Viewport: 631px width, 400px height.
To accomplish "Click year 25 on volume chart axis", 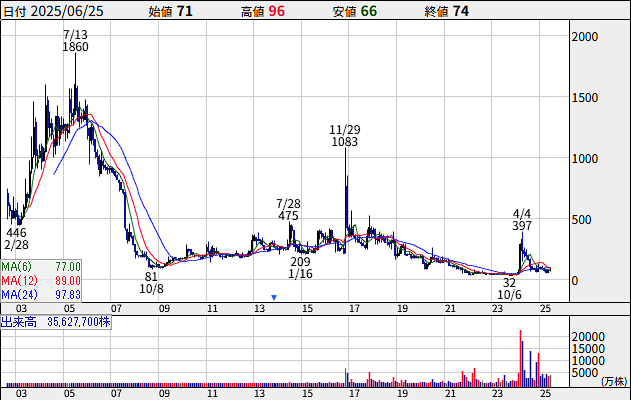I will click(x=545, y=393).
